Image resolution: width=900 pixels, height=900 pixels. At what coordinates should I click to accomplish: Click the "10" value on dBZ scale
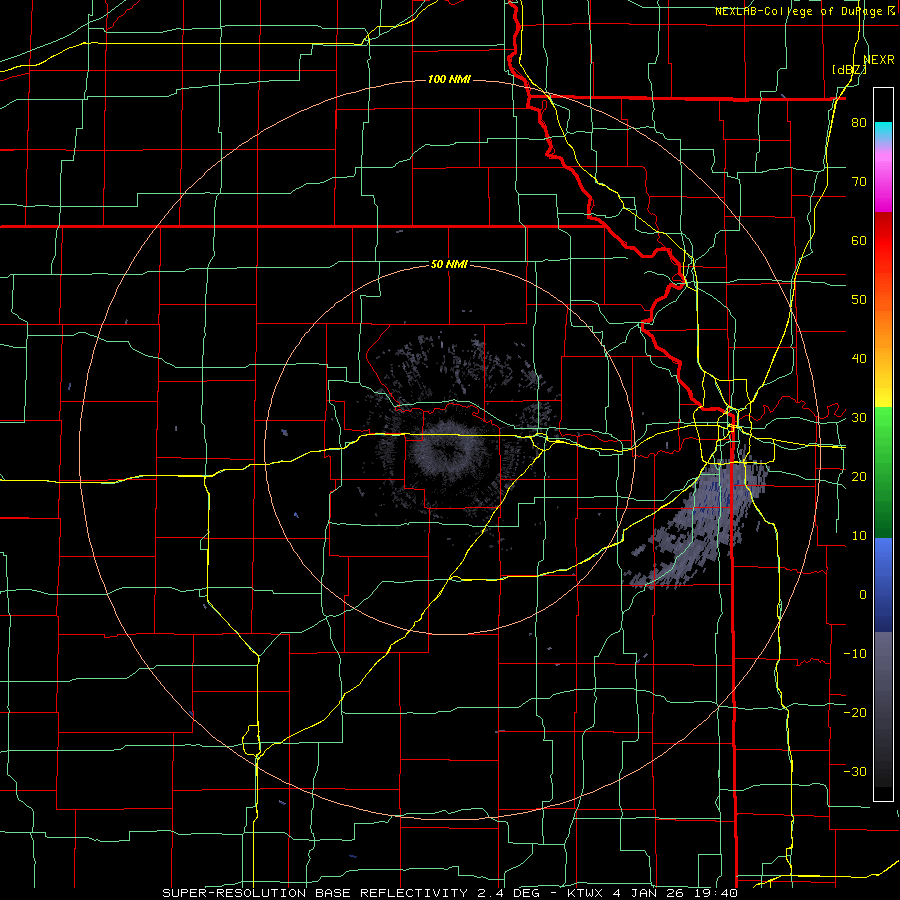tap(859, 536)
